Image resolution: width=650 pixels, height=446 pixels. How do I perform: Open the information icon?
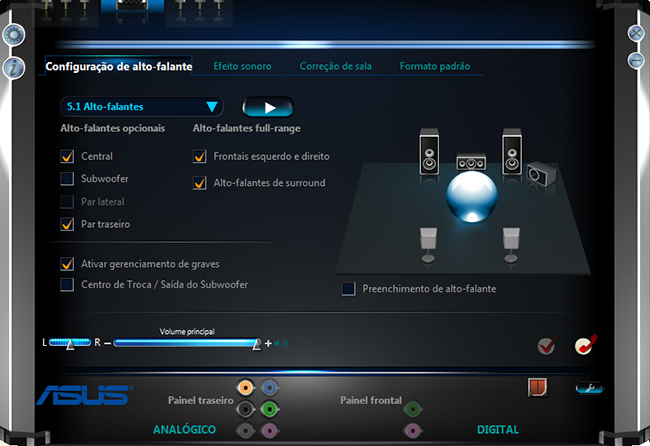click(13, 68)
